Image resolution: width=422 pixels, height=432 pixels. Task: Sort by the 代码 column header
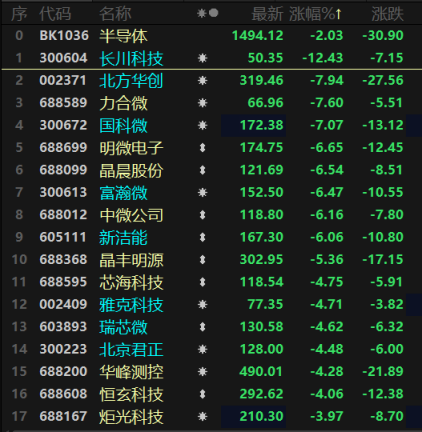click(x=55, y=14)
